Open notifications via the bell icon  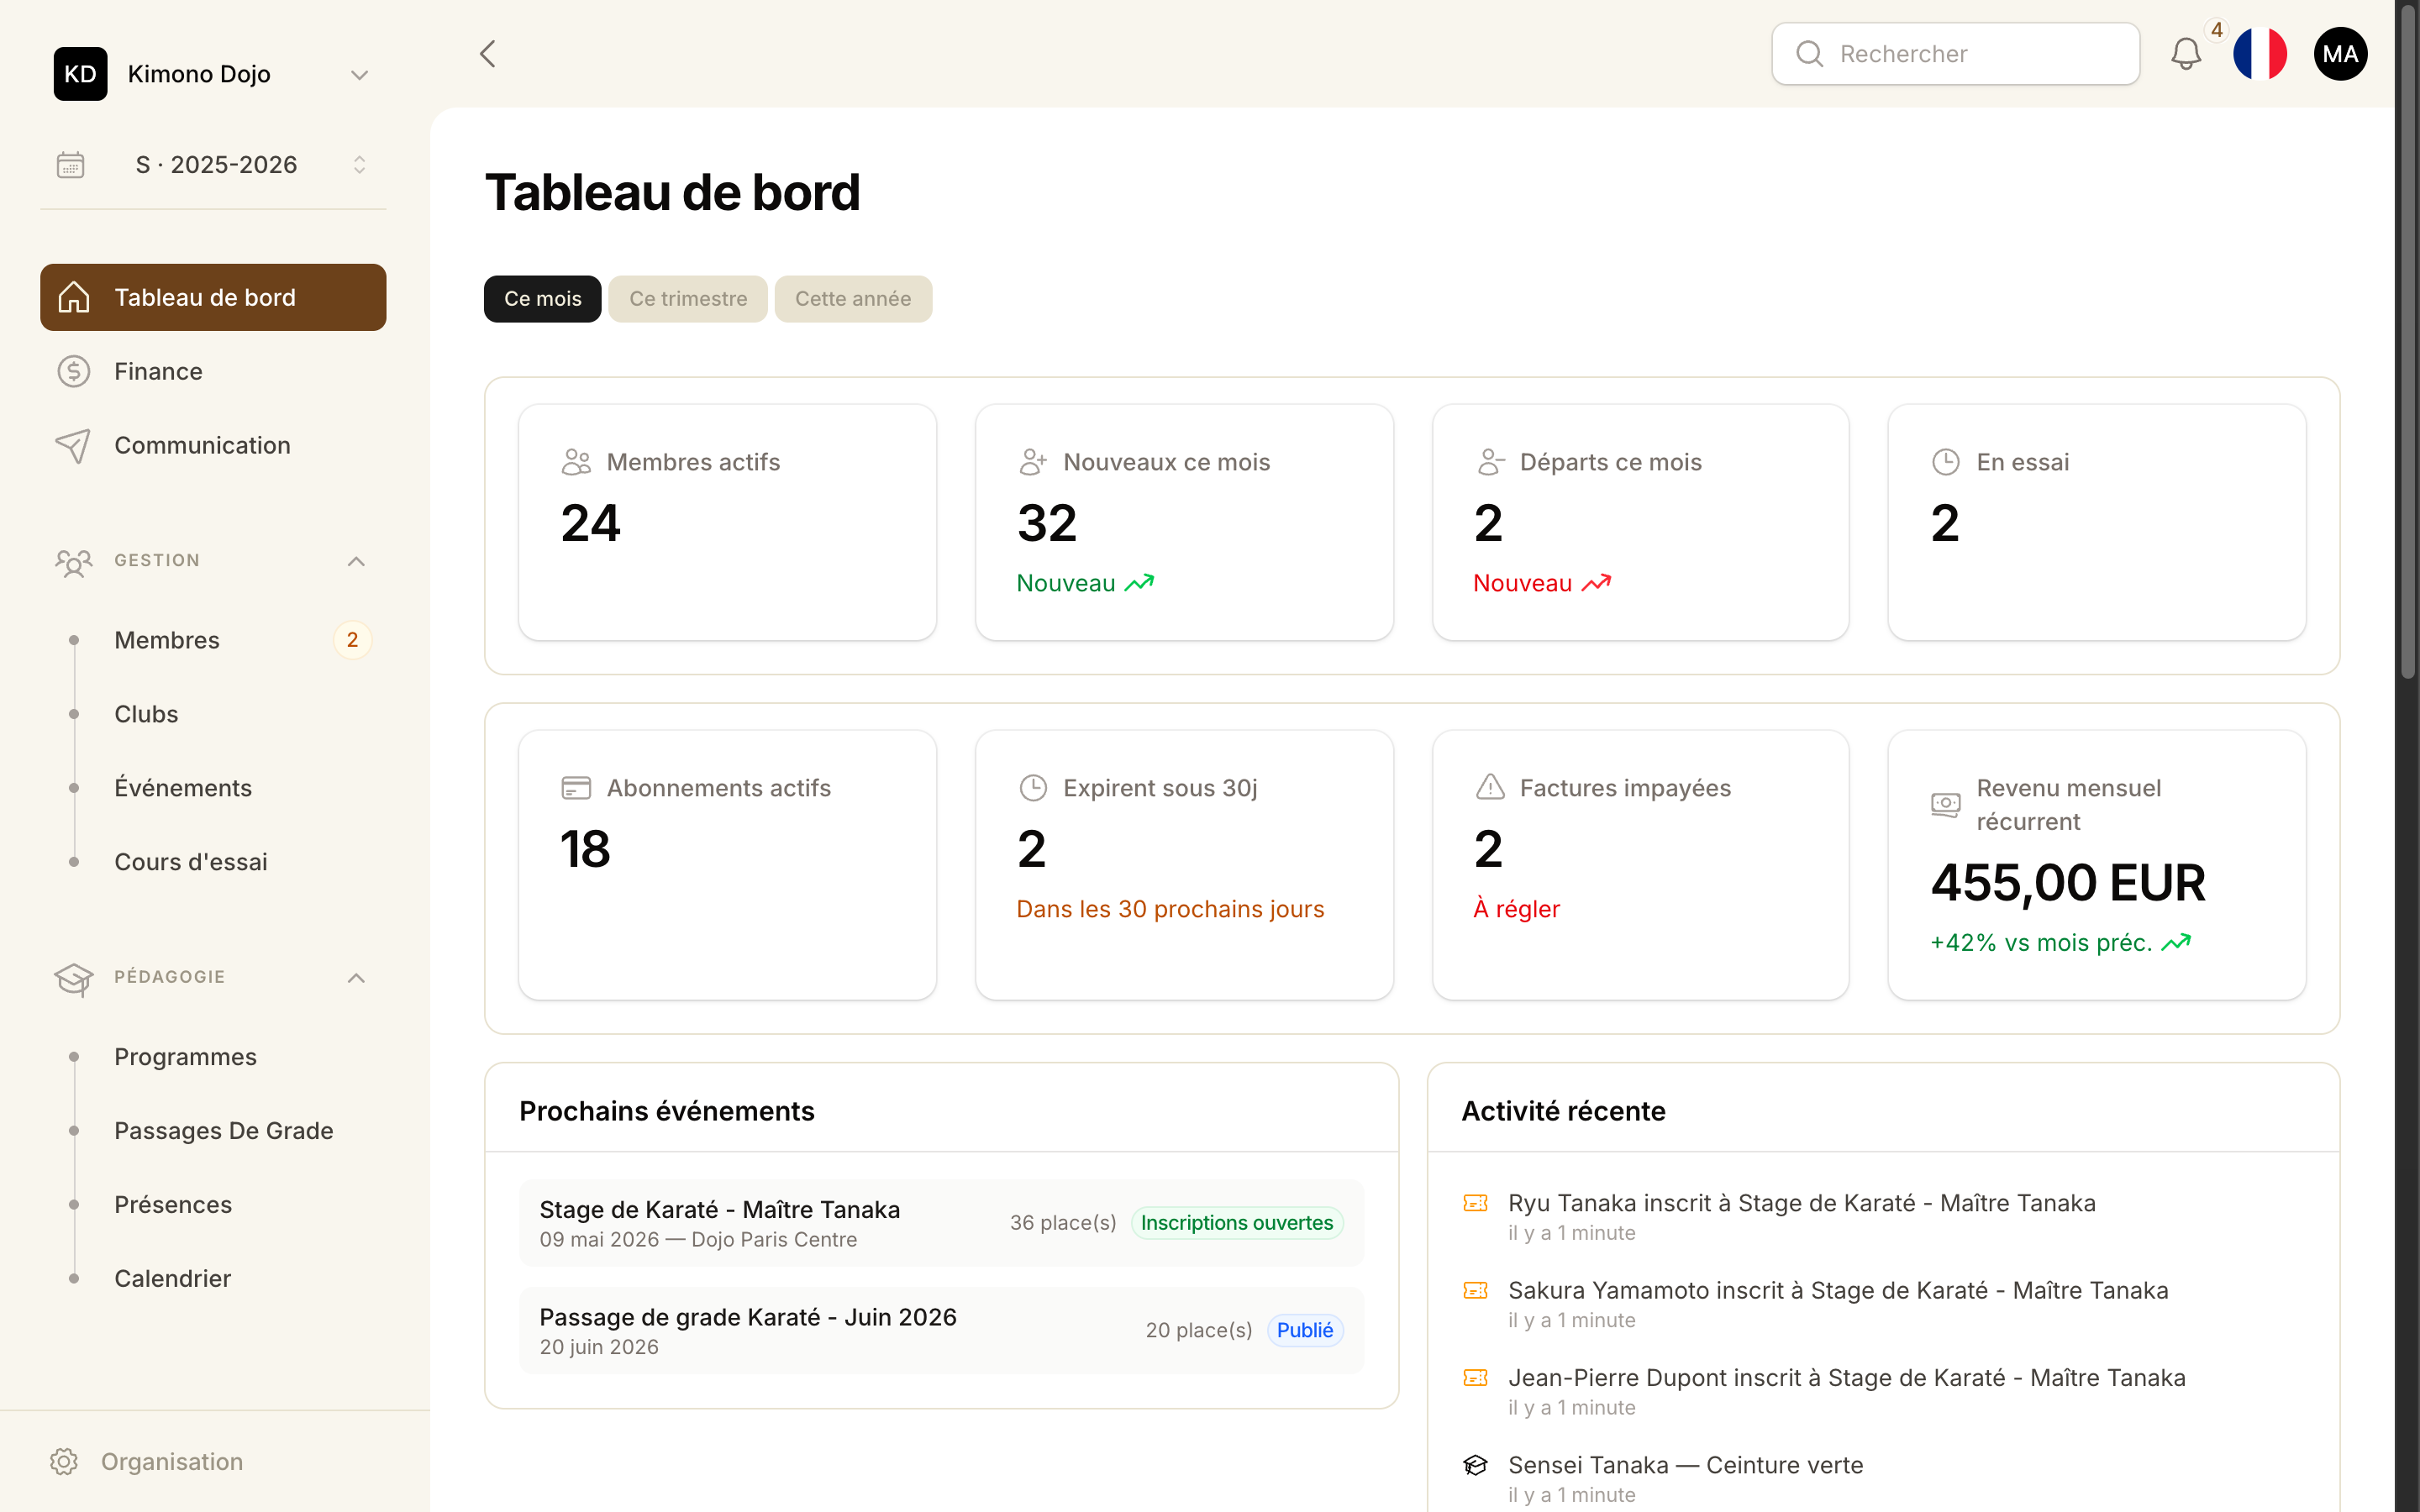[2187, 54]
